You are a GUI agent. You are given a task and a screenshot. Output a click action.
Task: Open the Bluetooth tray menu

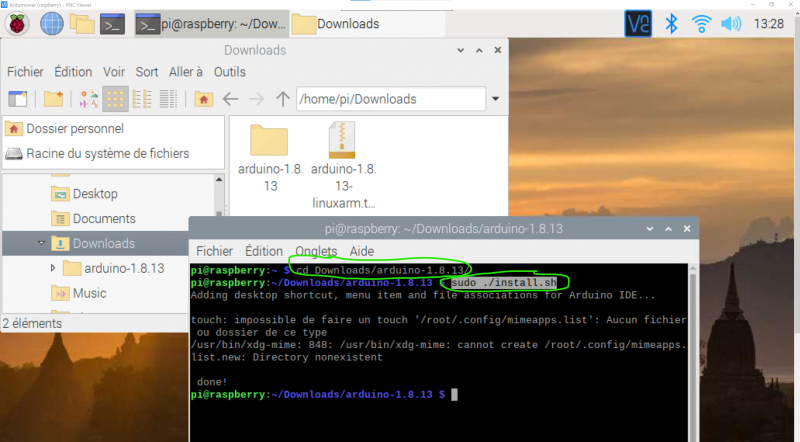click(671, 23)
